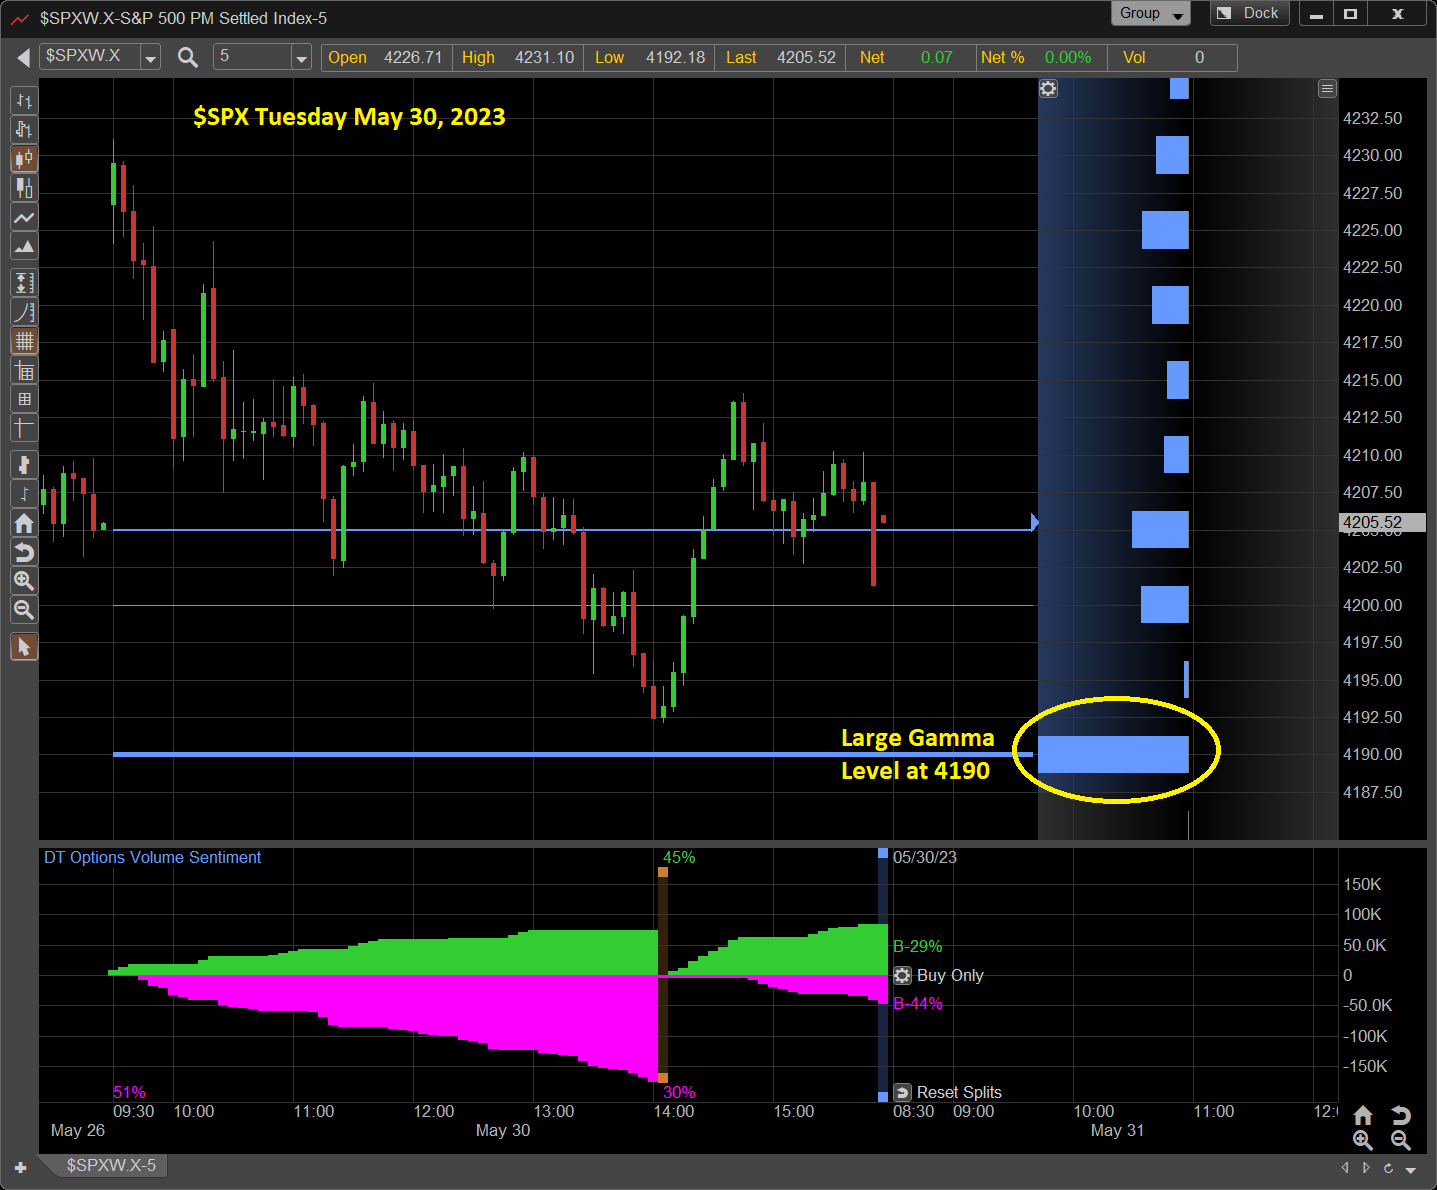Screen dimensions: 1437x1190
Task: Open Buy Only settings gear in sentiment panel
Action: point(902,976)
